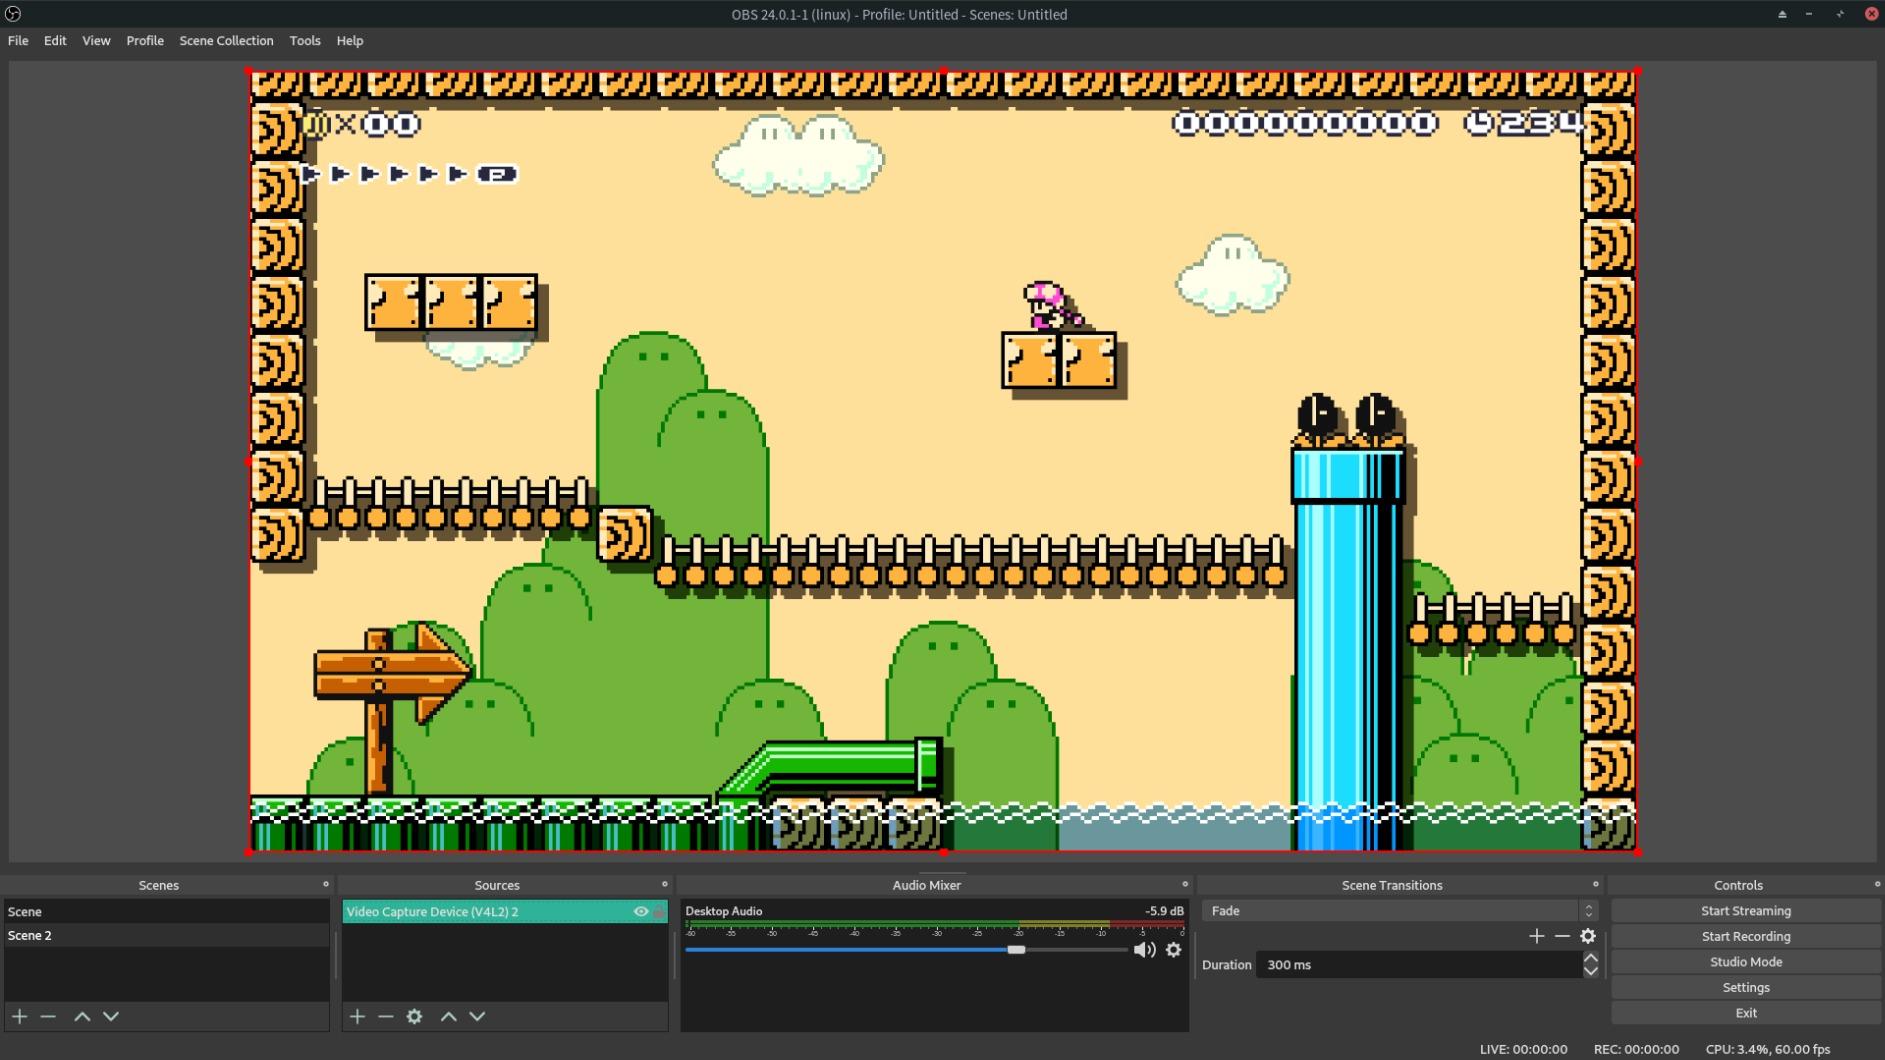Add a new scene with plus icon
Viewport: 1885px width, 1060px height.
(x=19, y=1016)
